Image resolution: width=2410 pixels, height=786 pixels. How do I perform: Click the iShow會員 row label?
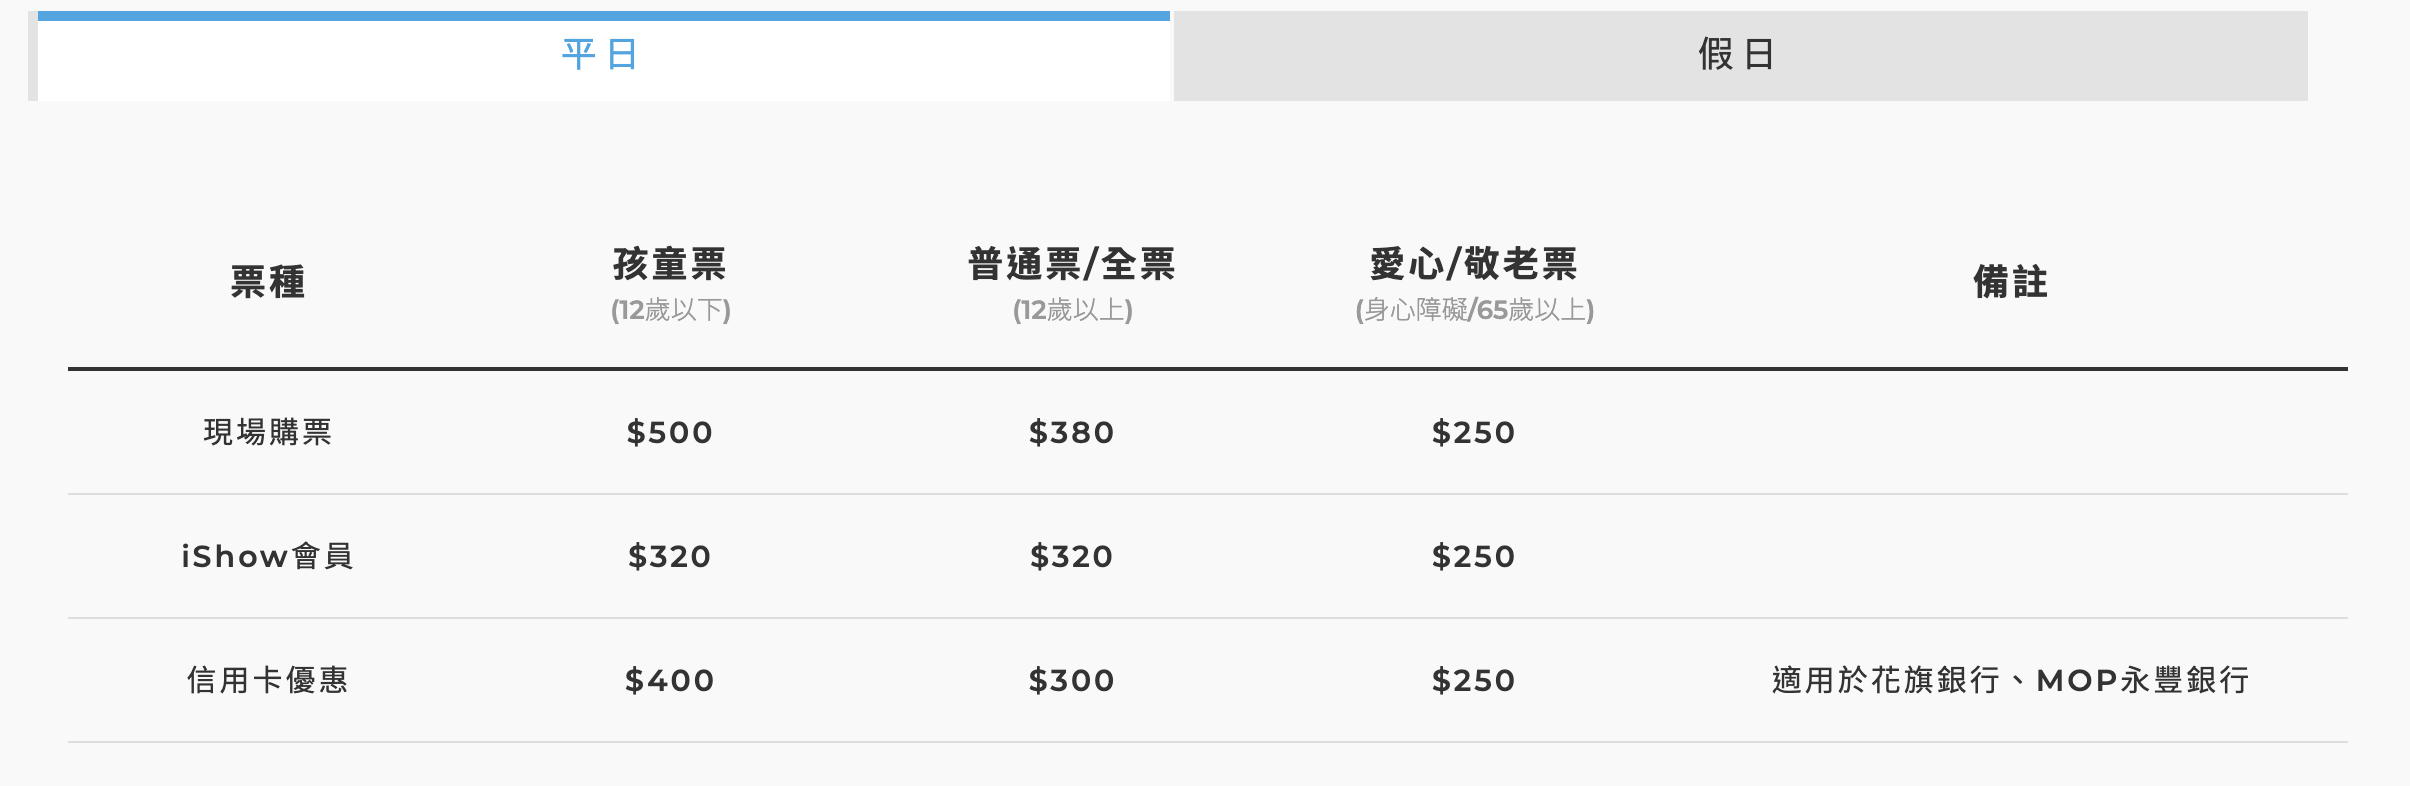267,556
